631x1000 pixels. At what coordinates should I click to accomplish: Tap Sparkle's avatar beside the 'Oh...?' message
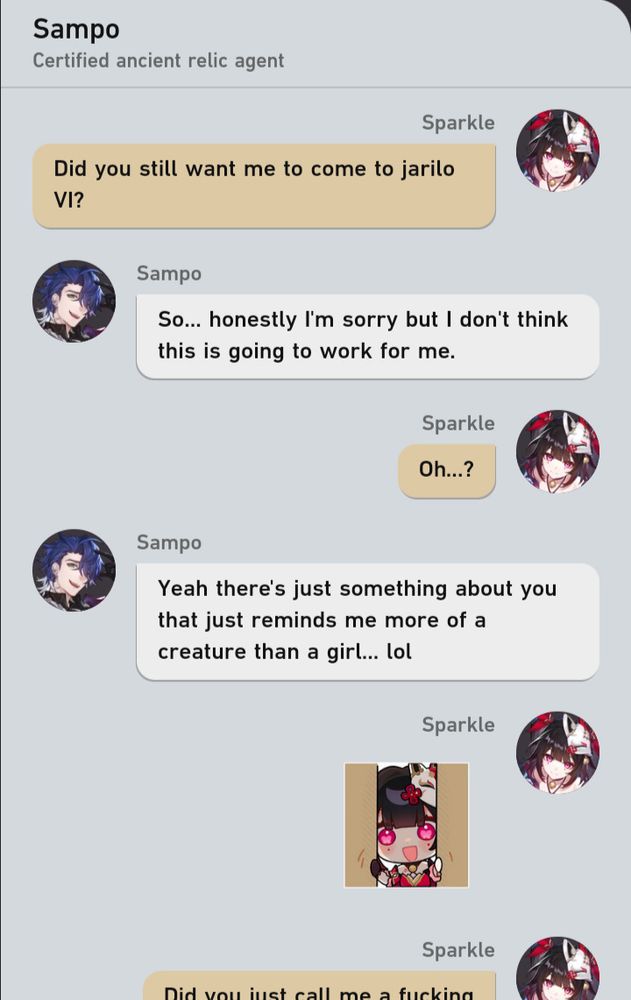click(558, 451)
